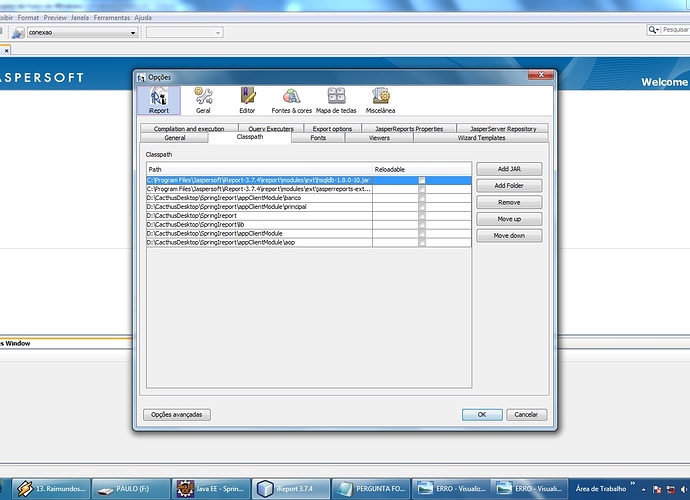
Task: Switch to the General tab
Action: click(x=175, y=138)
